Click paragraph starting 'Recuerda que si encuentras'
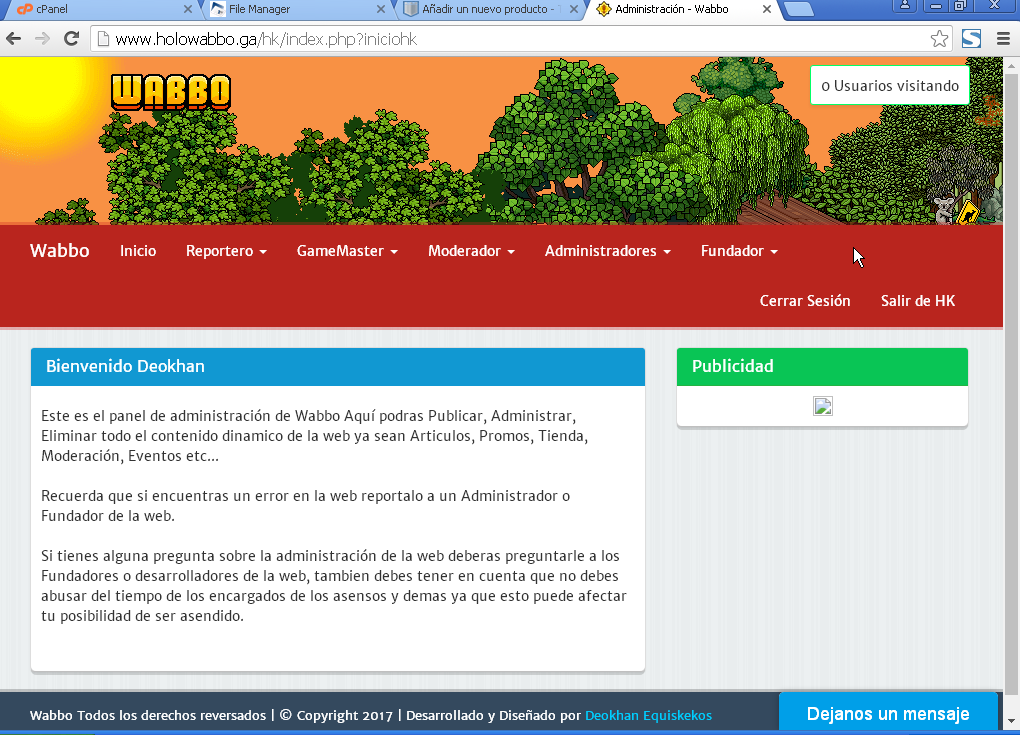 (306, 506)
